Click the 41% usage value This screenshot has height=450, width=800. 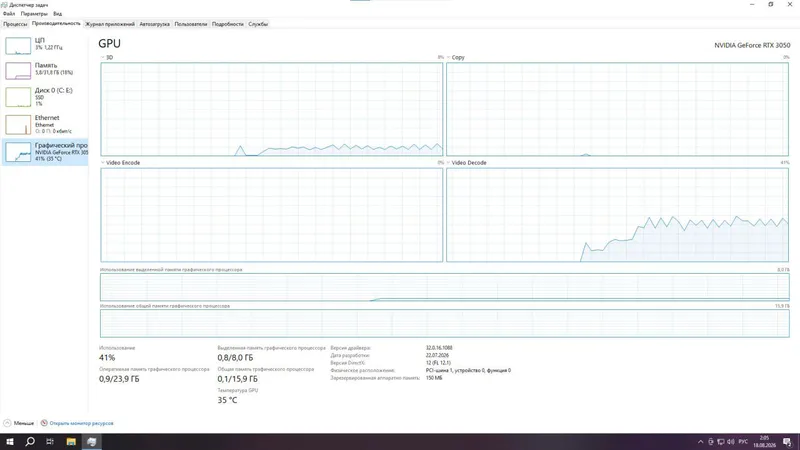[107, 358]
